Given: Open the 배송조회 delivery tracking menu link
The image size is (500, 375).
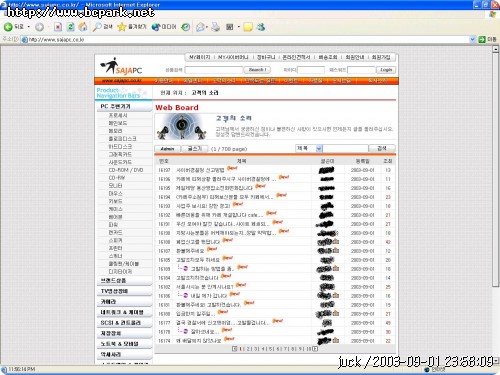Looking at the screenshot, I should click(328, 57).
